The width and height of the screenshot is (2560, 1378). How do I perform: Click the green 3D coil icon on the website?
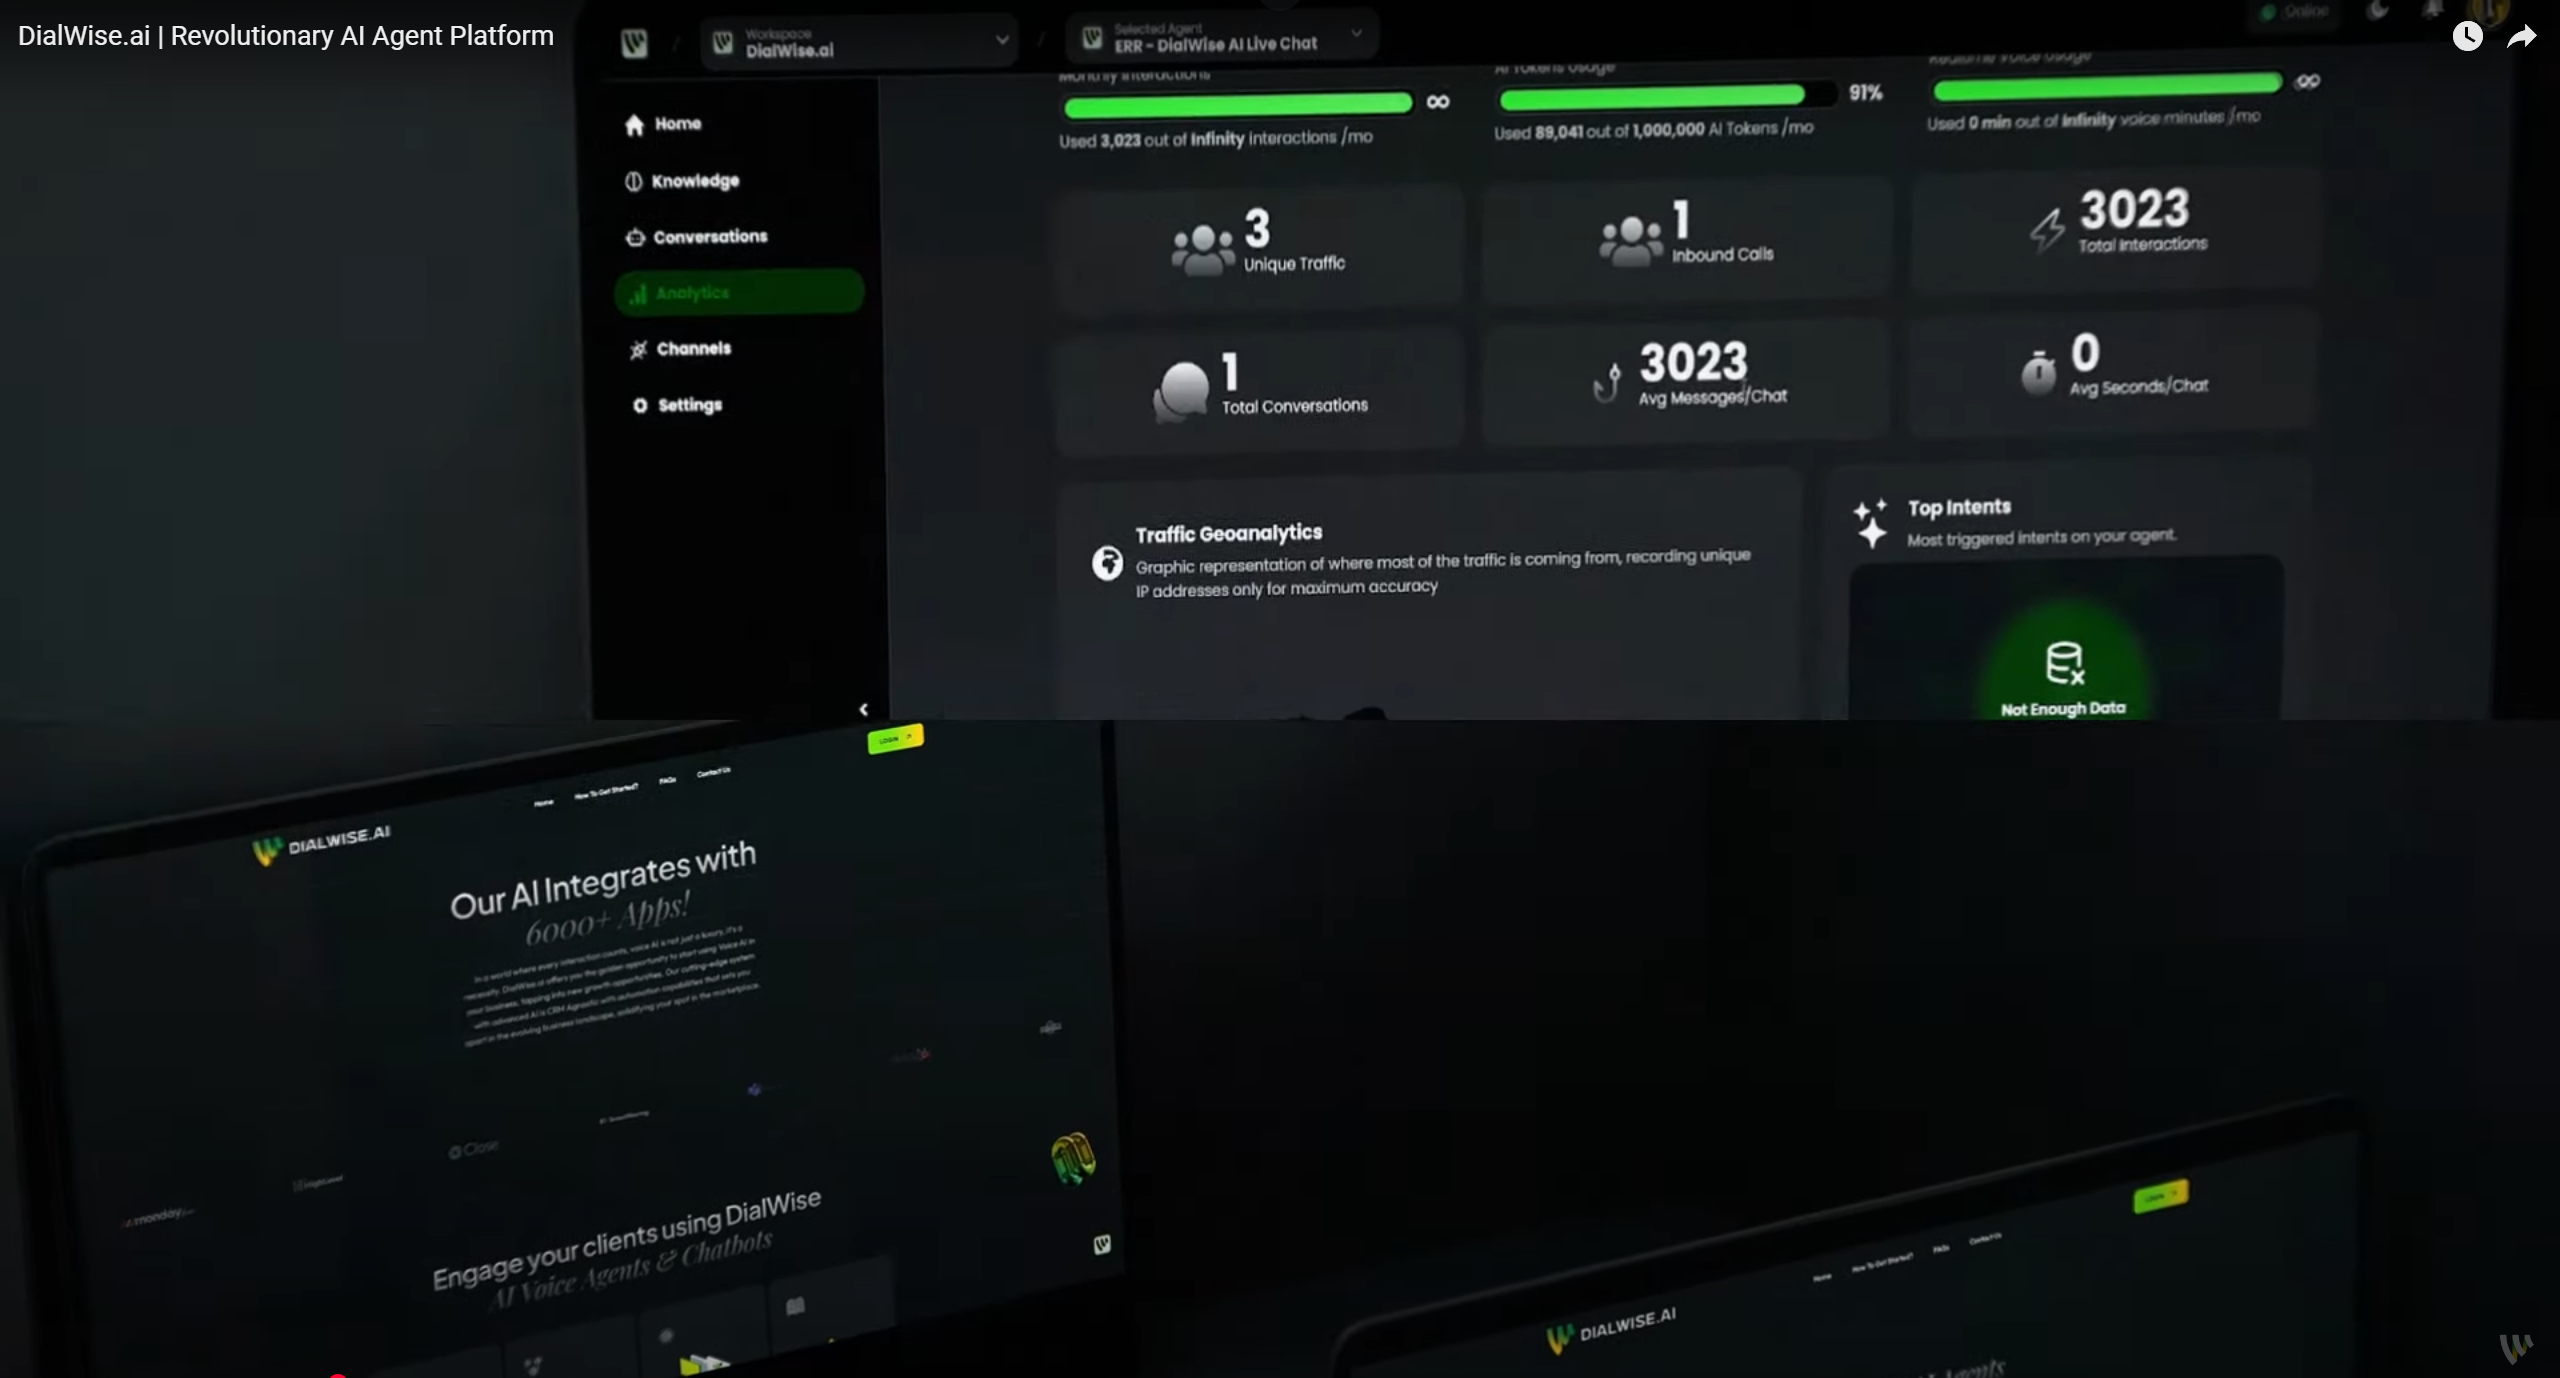[x=1073, y=1159]
